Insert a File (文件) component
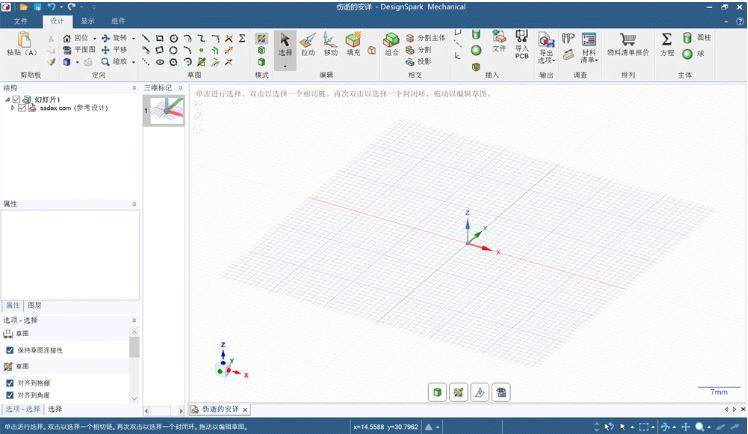 point(499,41)
